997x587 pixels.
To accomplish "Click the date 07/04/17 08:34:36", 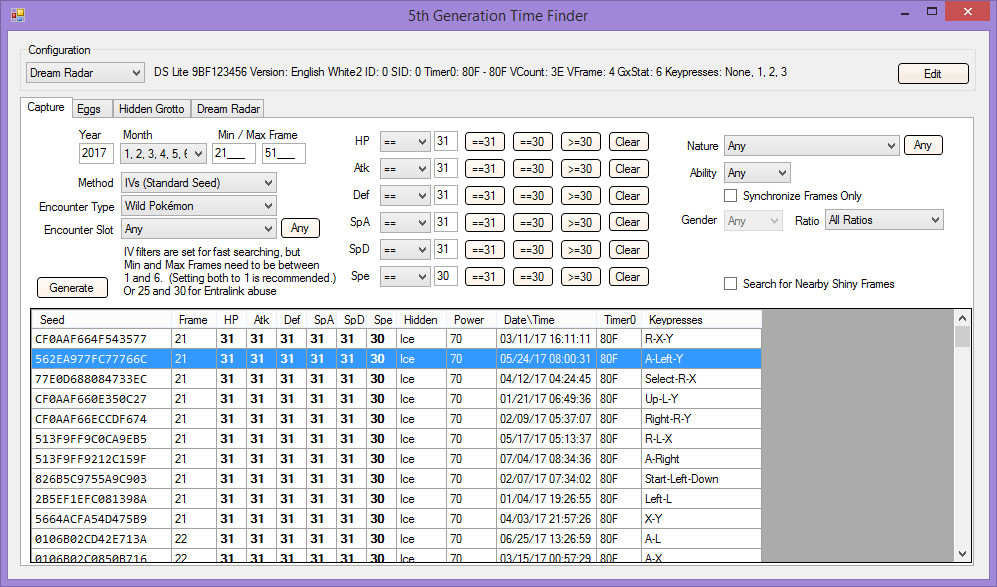I will (546, 459).
